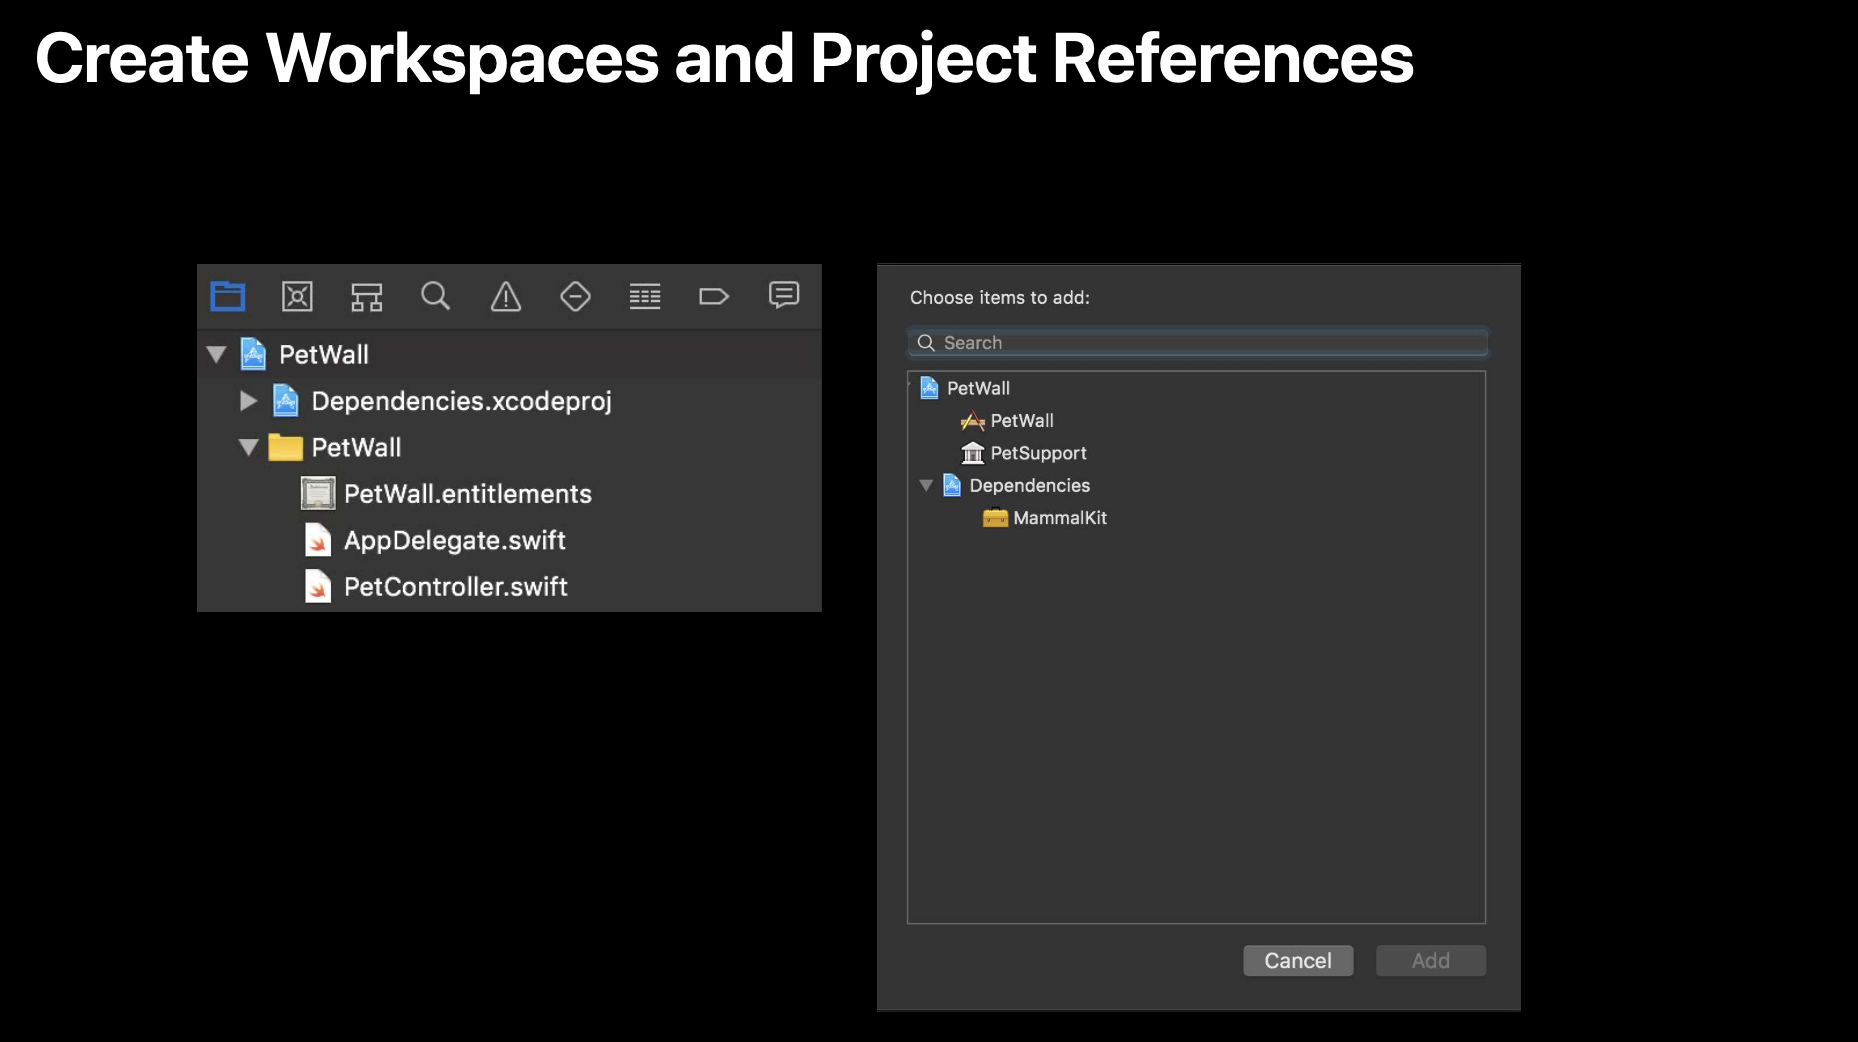Click the PetSupport library building icon
The width and height of the screenshot is (1858, 1042).
973,453
